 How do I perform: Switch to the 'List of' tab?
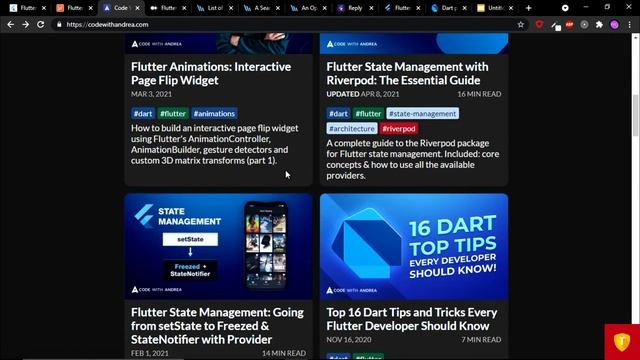coord(215,8)
